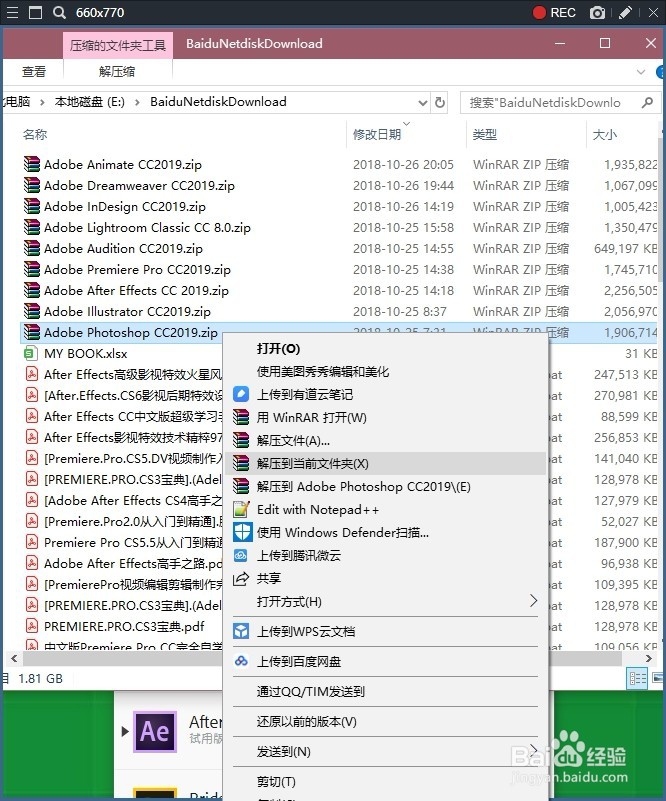Open the 压缩的文件夹工具 ribbon tab
The image size is (666, 801).
point(118,45)
